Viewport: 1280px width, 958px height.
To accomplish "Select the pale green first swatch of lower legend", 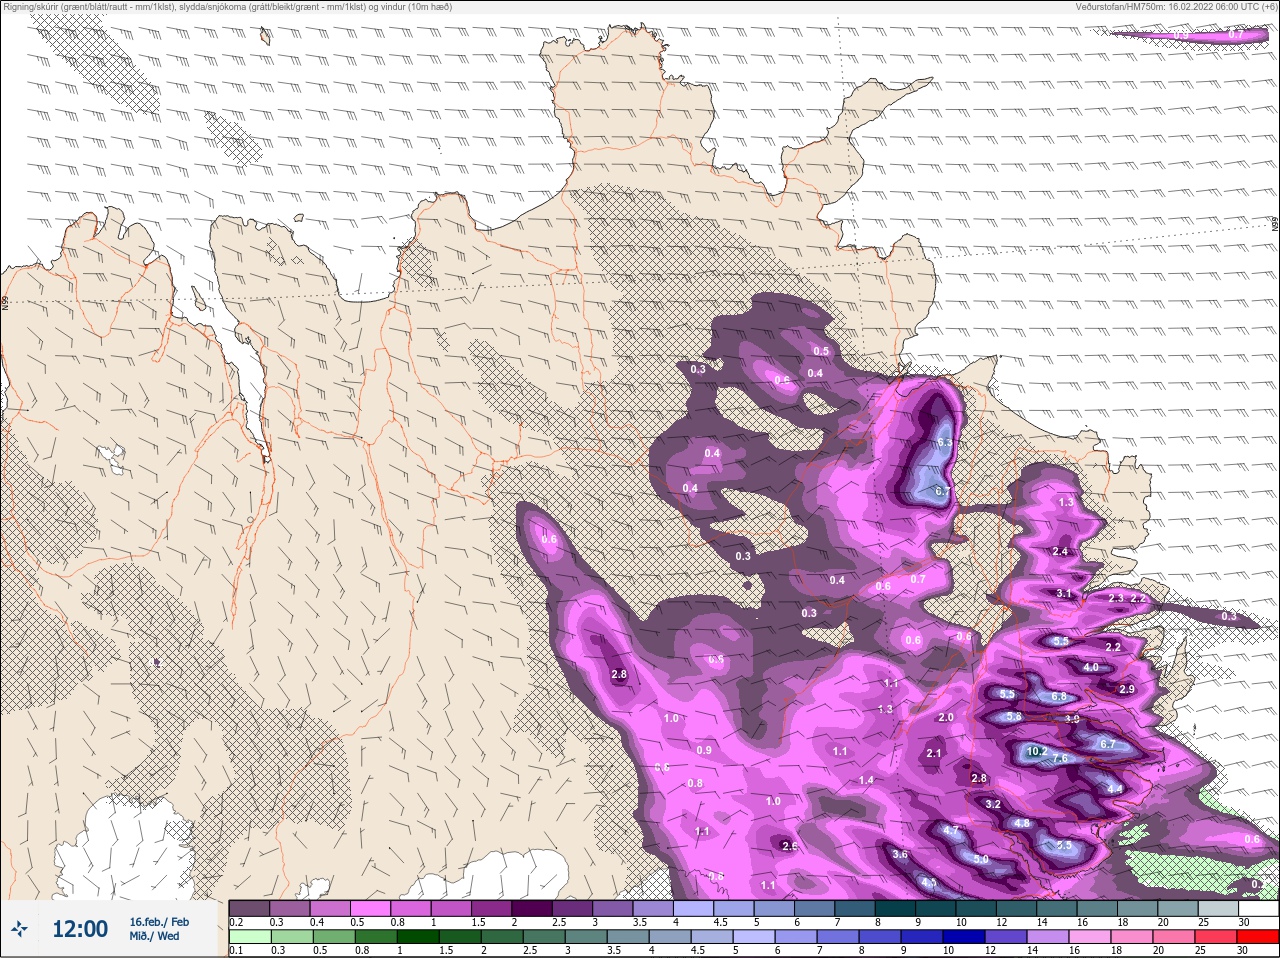I will click(249, 937).
